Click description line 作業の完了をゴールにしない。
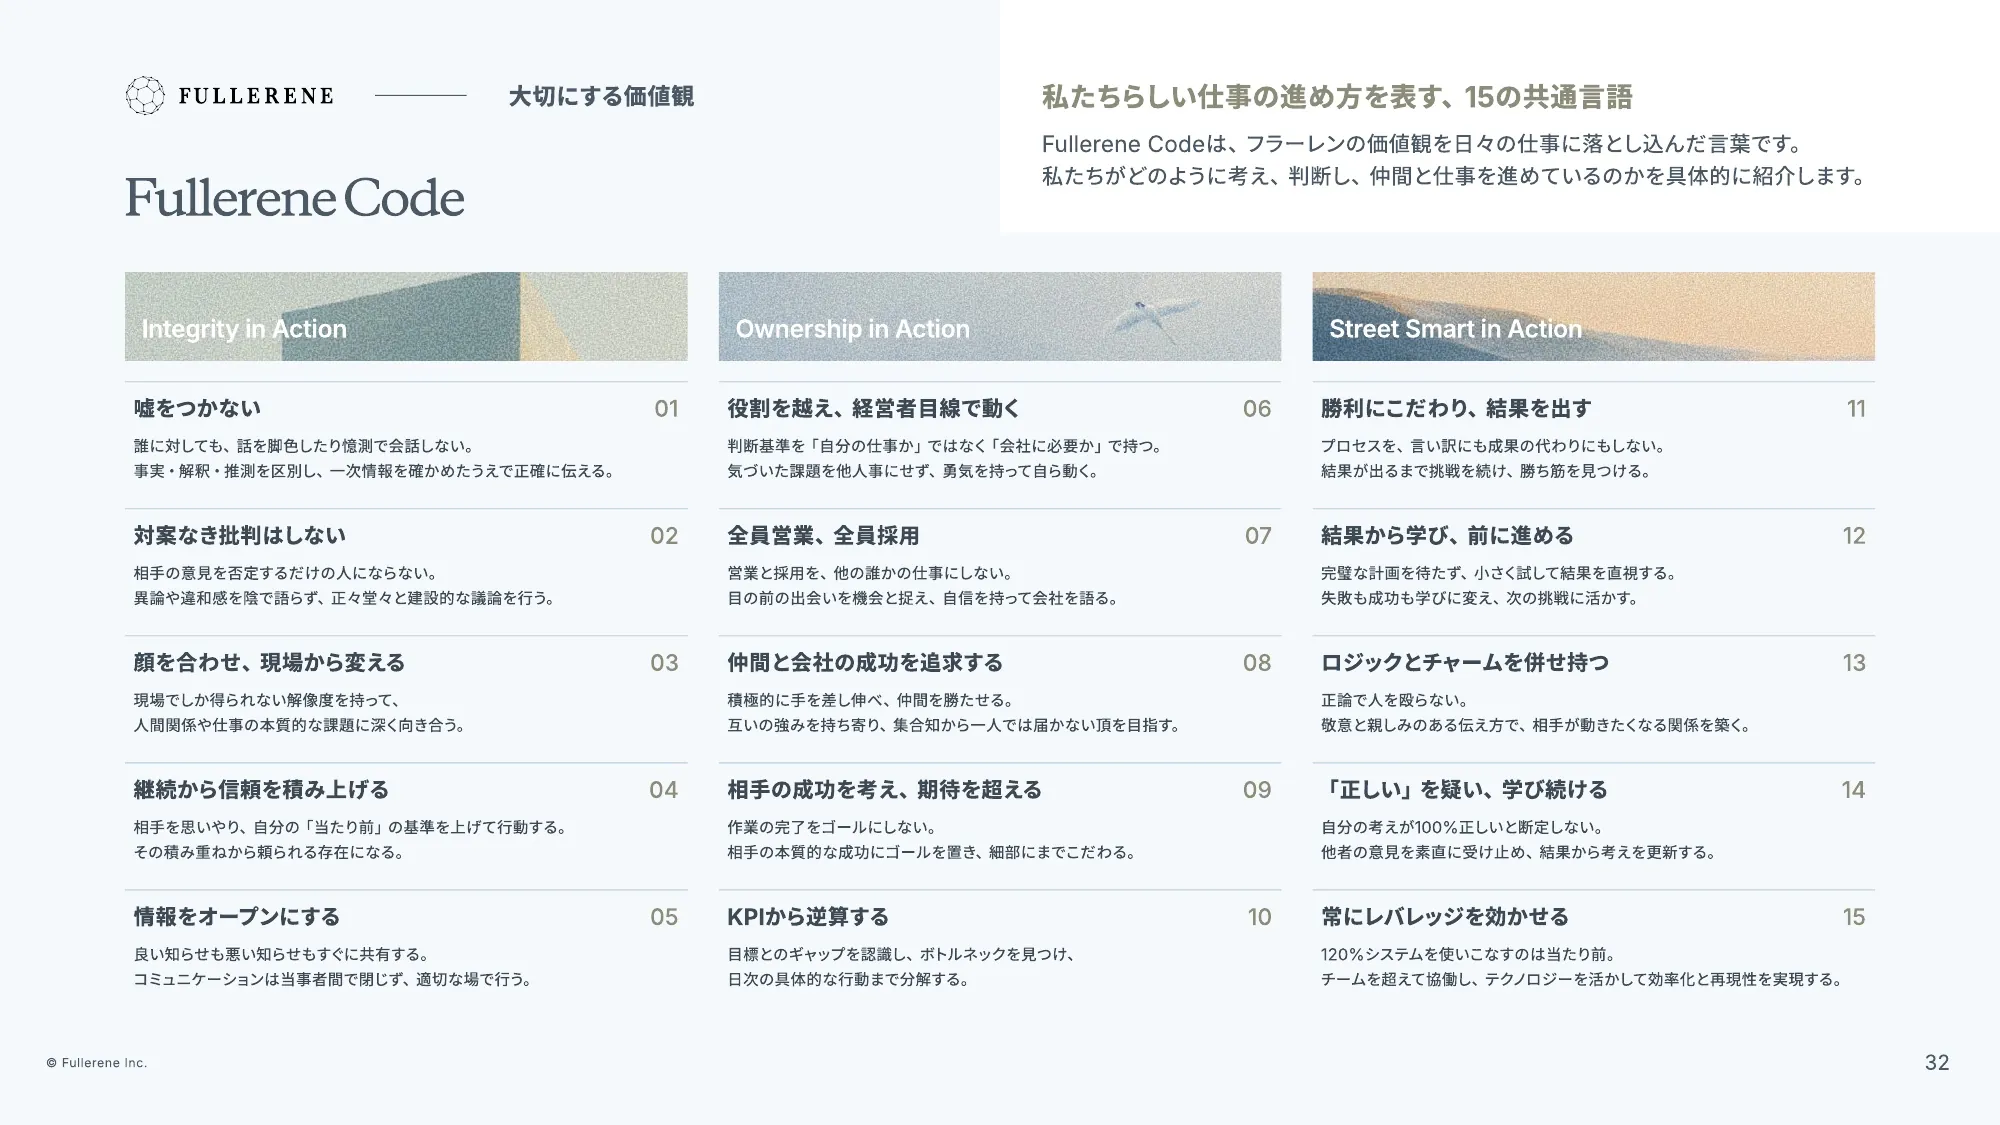Viewport: 2000px width, 1125px height. click(x=832, y=827)
